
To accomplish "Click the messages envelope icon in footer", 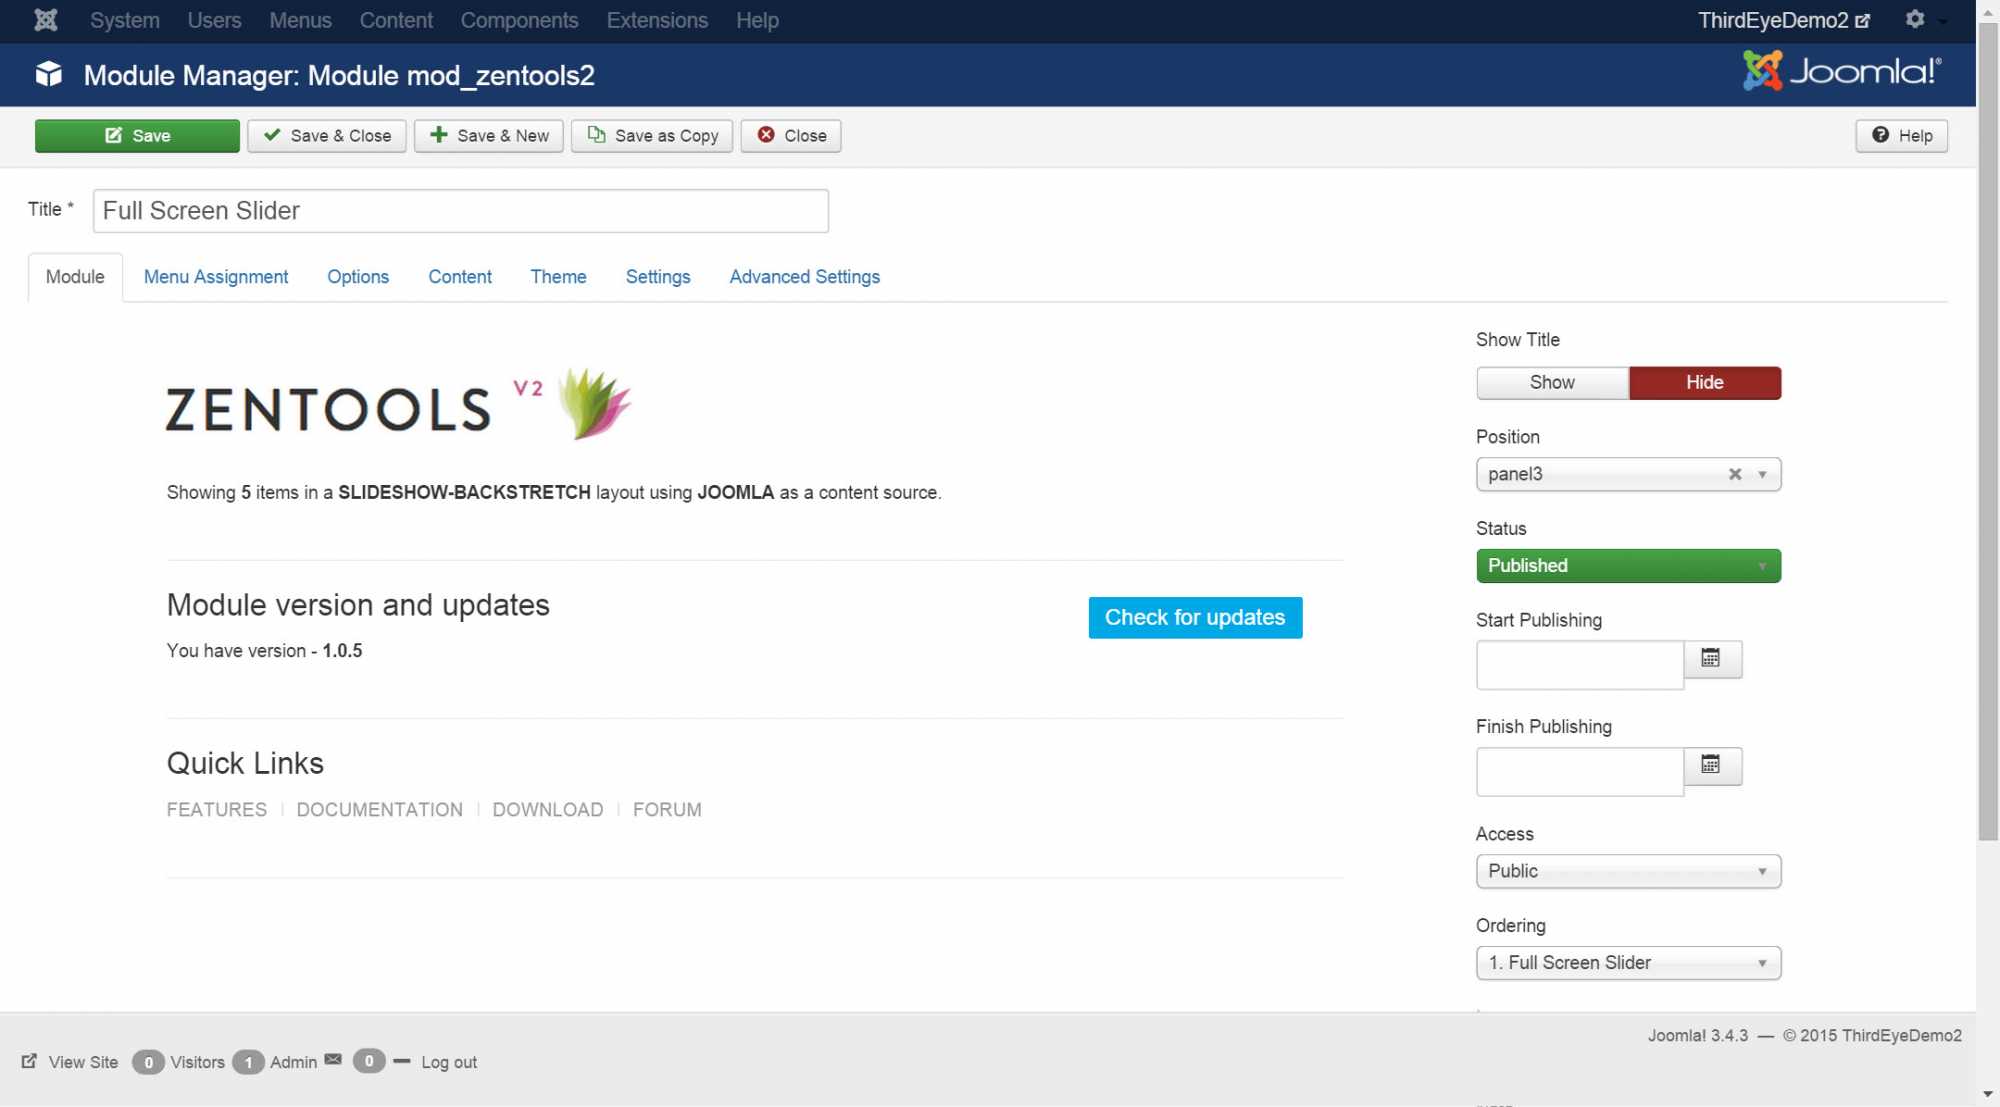I will click(333, 1060).
